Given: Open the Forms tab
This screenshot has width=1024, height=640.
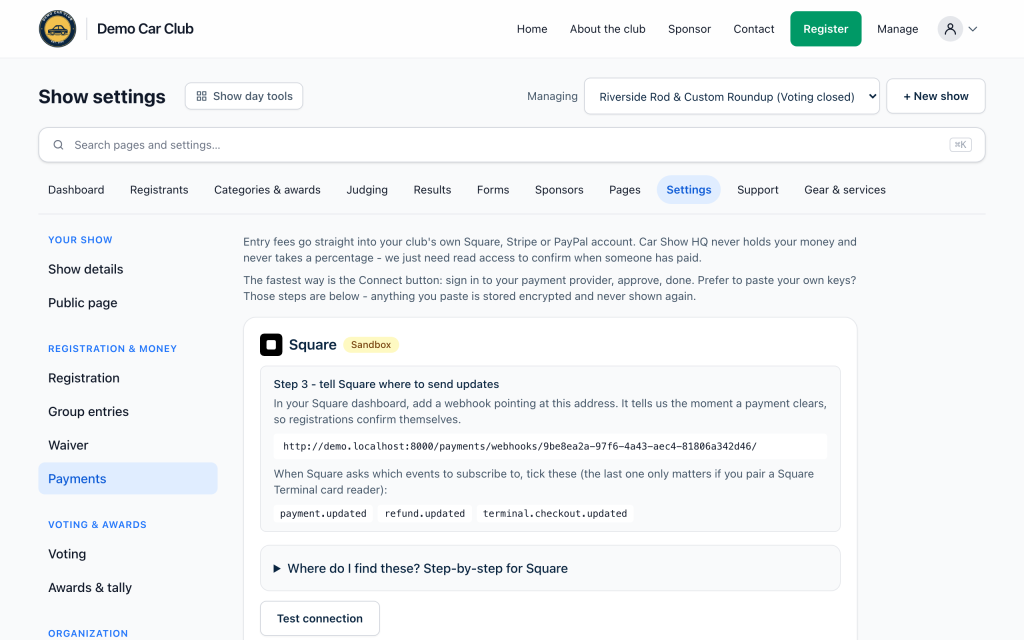Looking at the screenshot, I should click(493, 190).
